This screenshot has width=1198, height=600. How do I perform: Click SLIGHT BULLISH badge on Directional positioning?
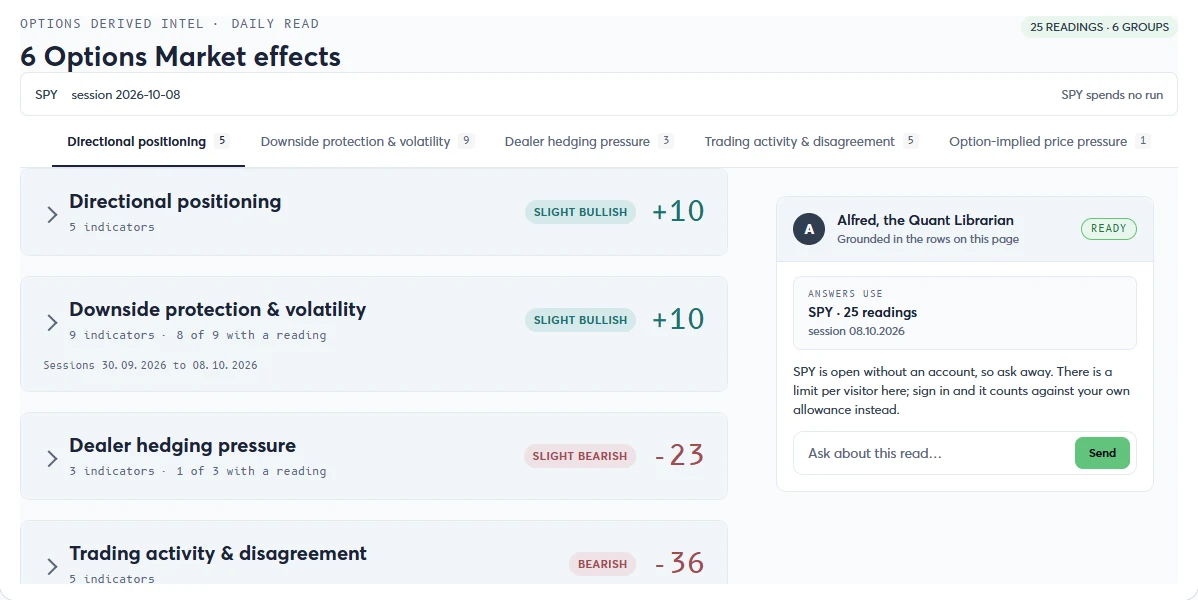pos(580,212)
